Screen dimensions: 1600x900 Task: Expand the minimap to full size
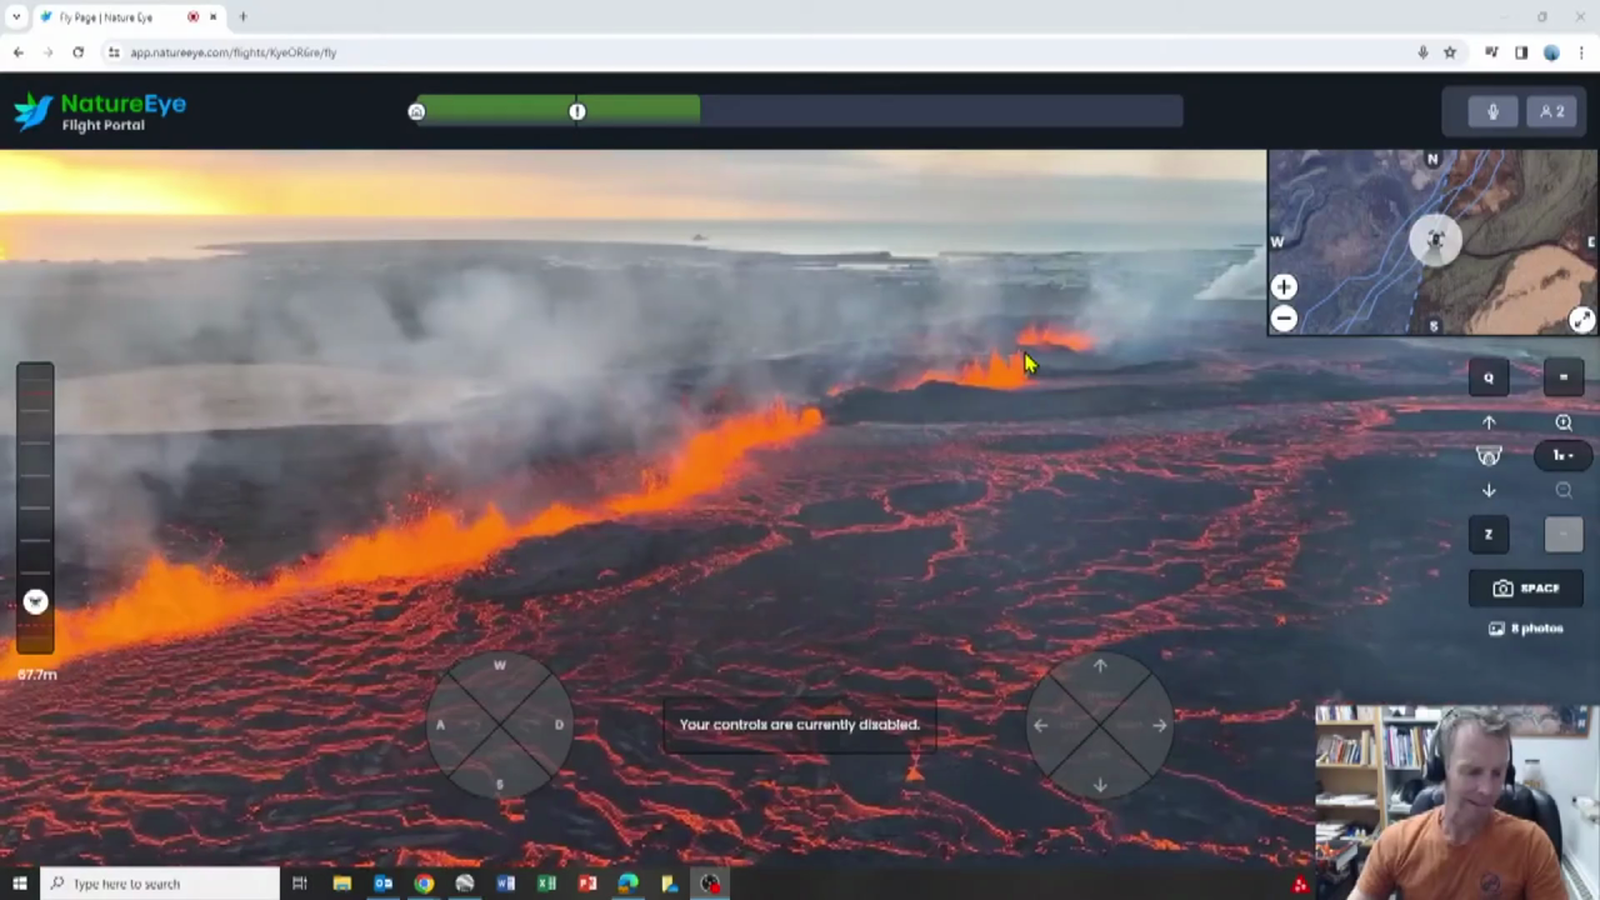tap(1581, 320)
